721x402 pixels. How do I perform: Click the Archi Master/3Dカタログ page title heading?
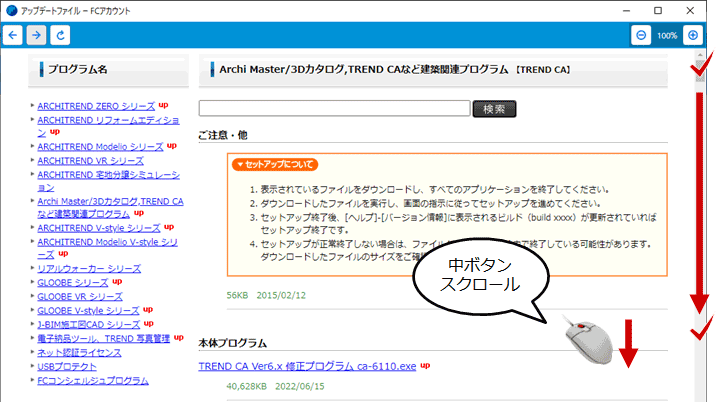pos(395,70)
